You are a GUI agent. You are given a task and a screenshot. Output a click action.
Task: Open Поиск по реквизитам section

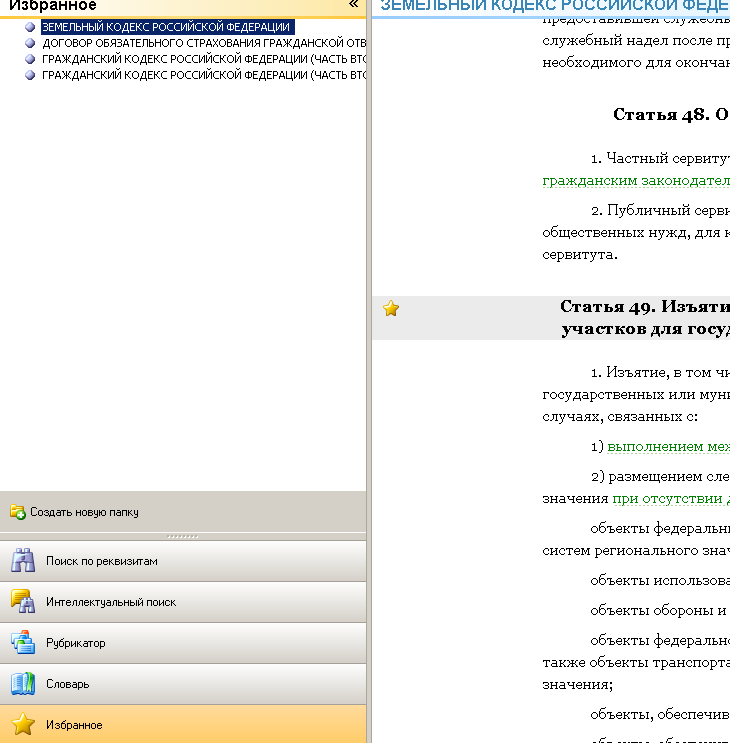click(183, 561)
